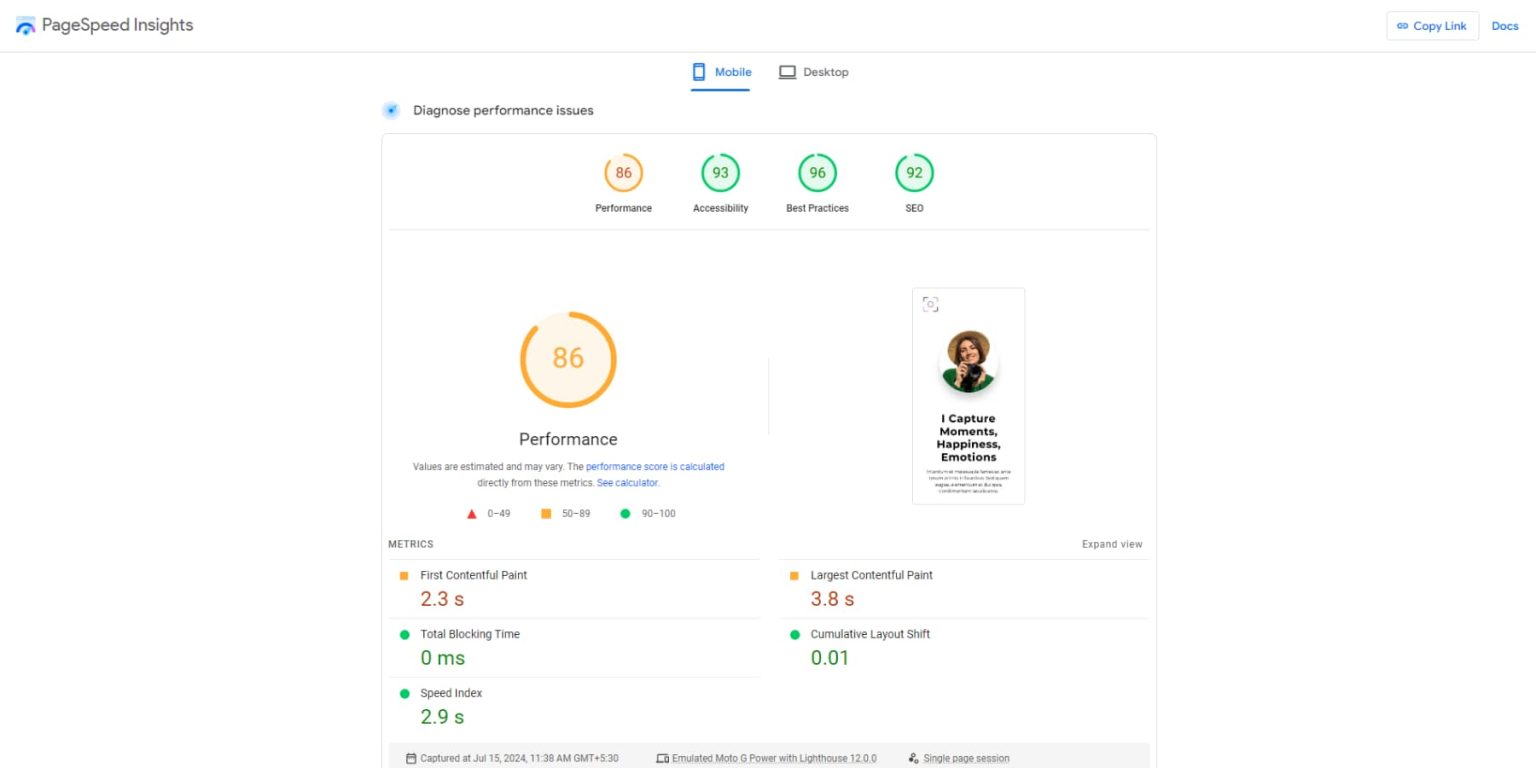Click the orange square beside Largest Contentful Paint
The image size is (1536, 768).
794,576
